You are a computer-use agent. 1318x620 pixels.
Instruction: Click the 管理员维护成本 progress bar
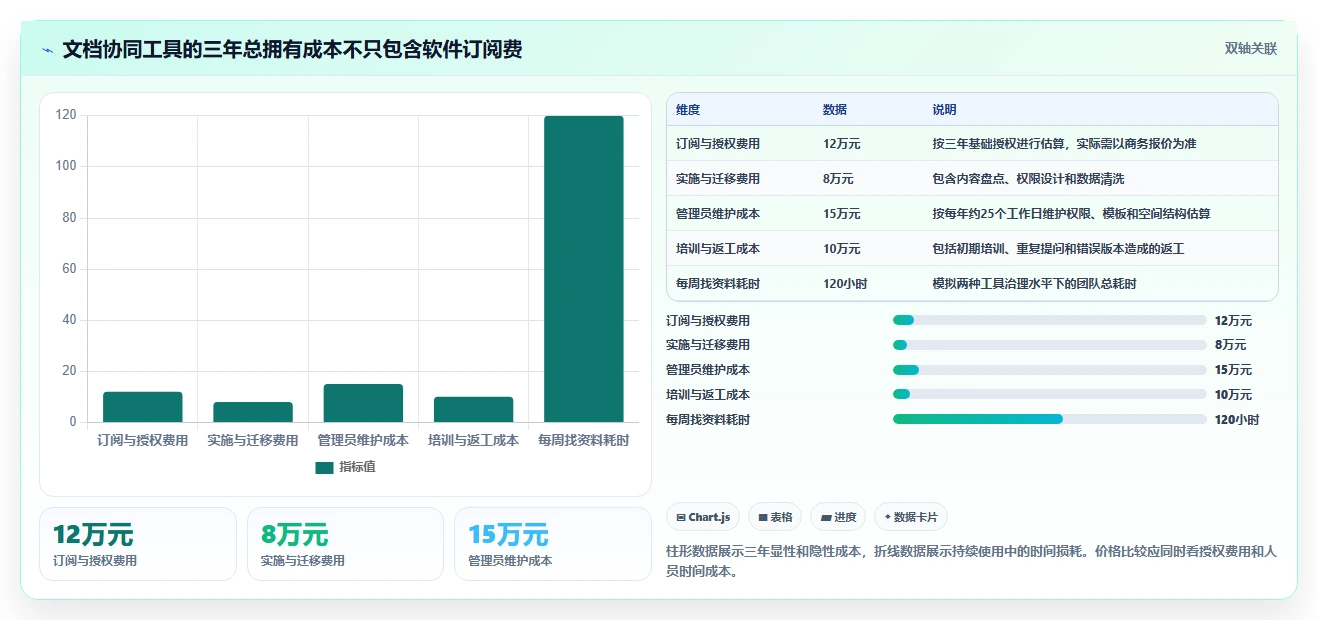pyautogui.click(x=1049, y=370)
